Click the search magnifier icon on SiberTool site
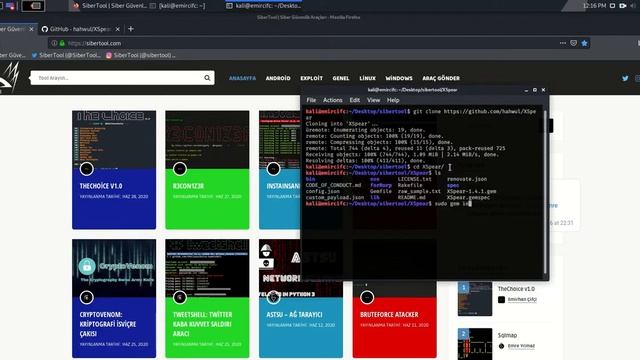The image size is (640, 360). [x=207, y=78]
